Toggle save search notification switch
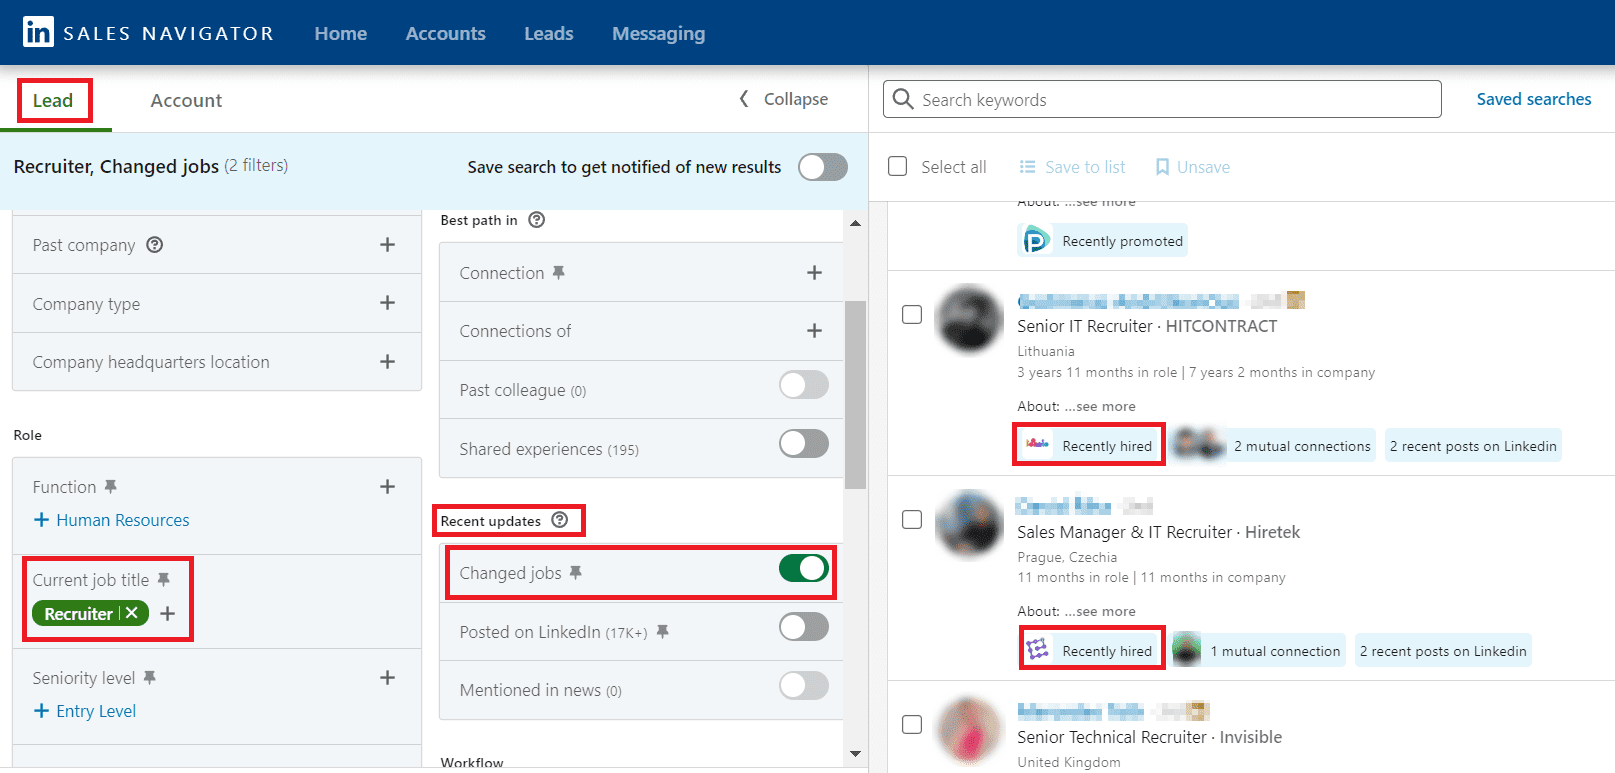1615x773 pixels. coord(822,167)
